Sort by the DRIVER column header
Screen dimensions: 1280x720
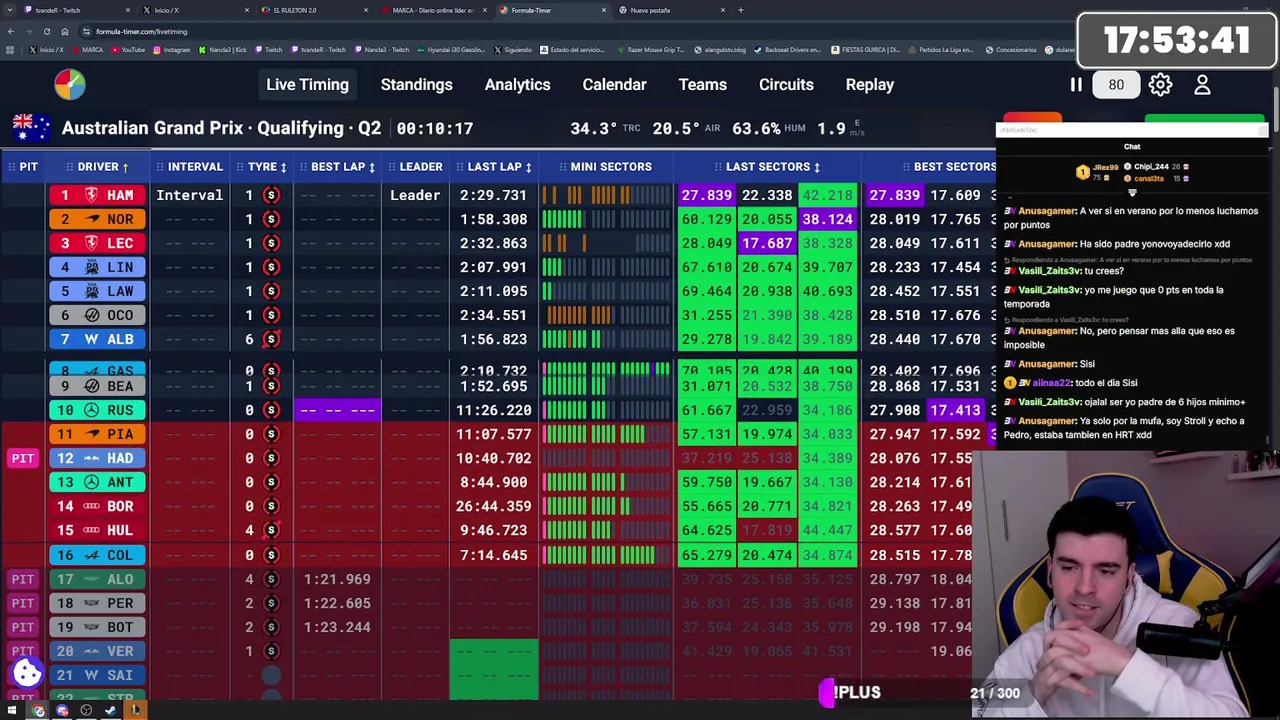point(97,167)
